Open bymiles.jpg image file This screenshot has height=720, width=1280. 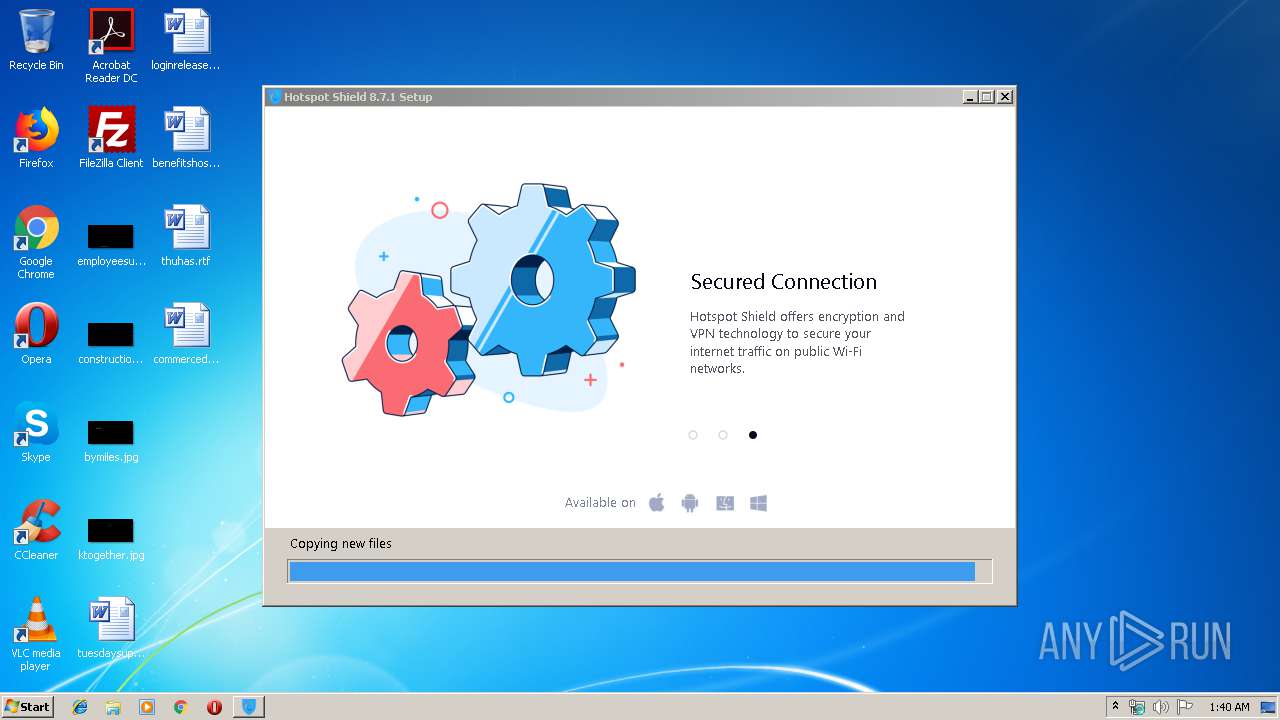pyautogui.click(x=111, y=439)
